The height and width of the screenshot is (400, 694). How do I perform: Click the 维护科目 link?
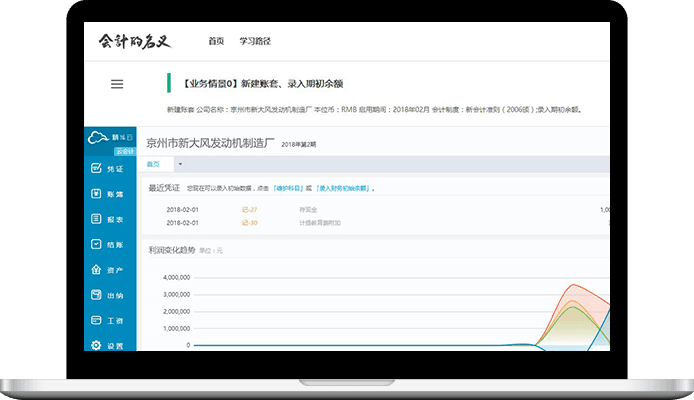pyautogui.click(x=287, y=187)
